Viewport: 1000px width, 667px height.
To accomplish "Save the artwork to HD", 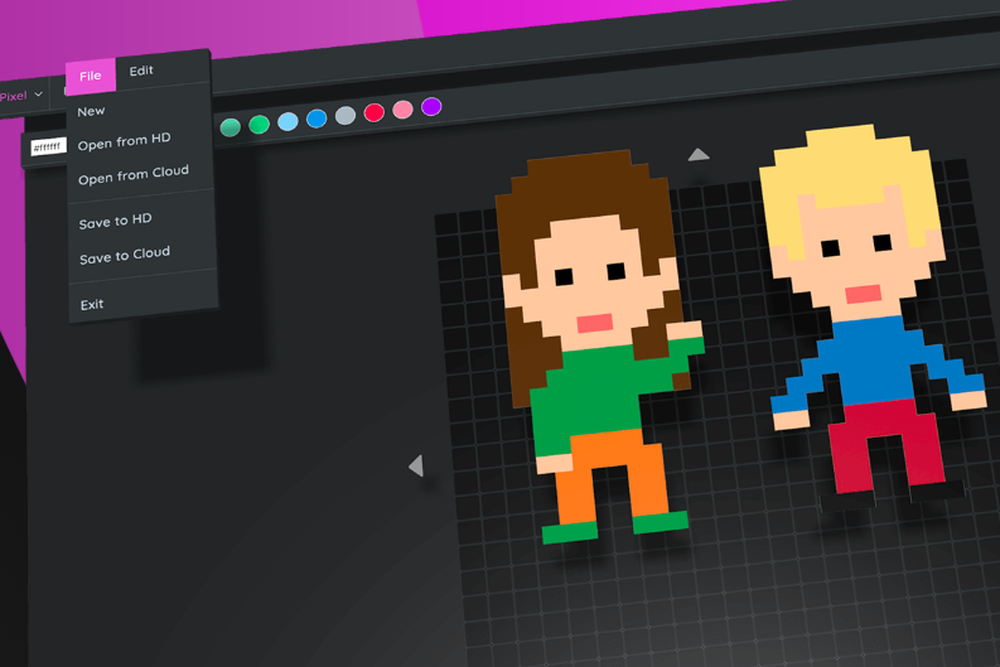I will point(112,222).
